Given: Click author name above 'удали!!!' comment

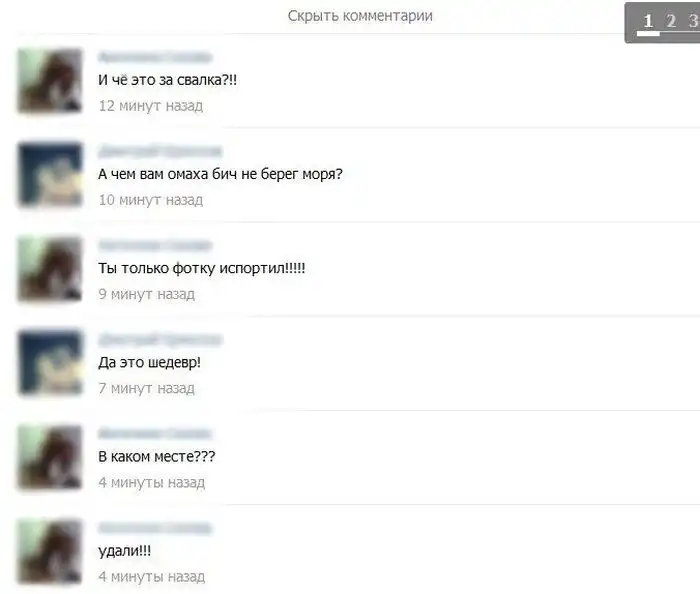Looking at the screenshot, I should (154, 528).
